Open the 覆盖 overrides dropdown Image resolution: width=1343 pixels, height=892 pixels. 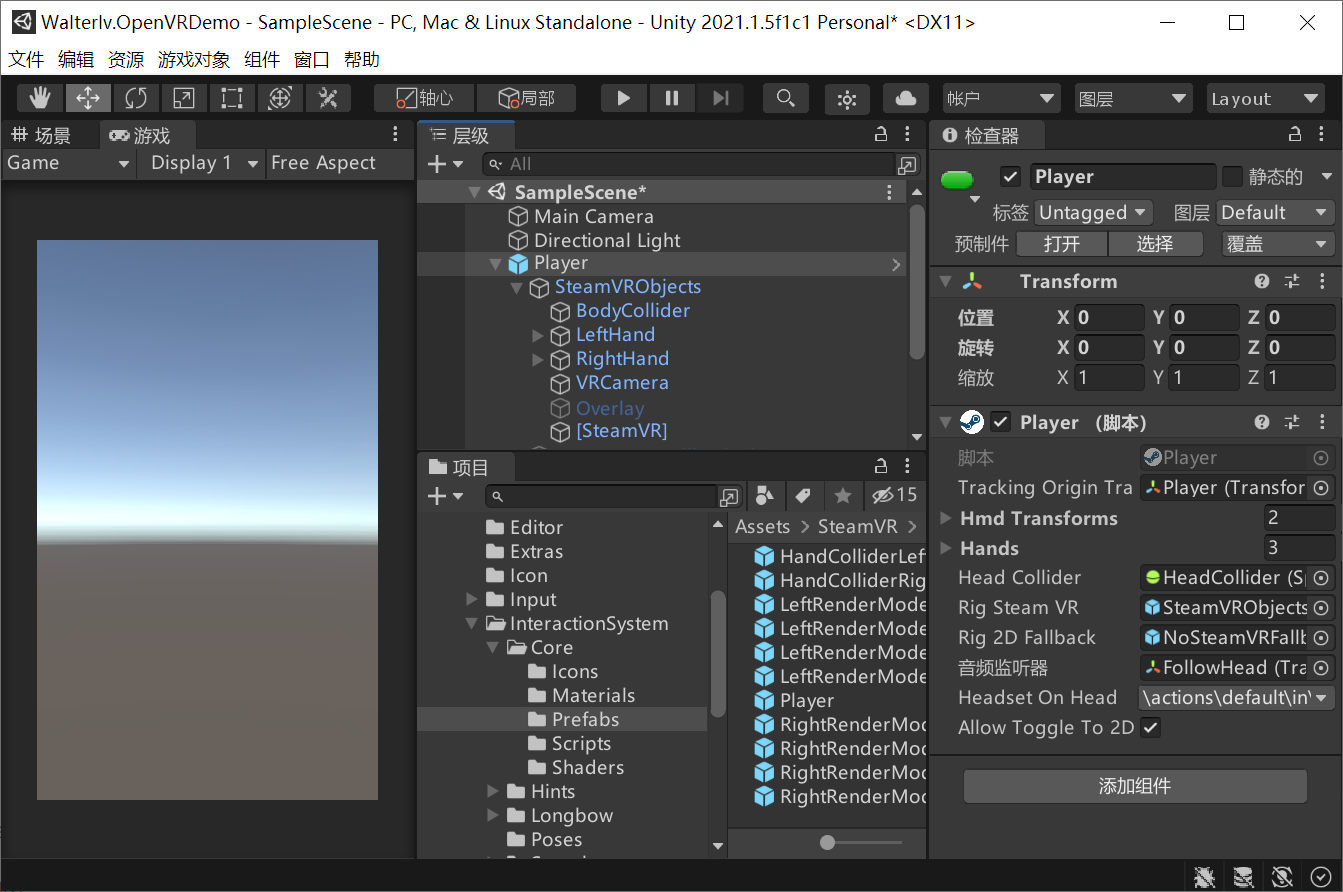[x=1278, y=244]
